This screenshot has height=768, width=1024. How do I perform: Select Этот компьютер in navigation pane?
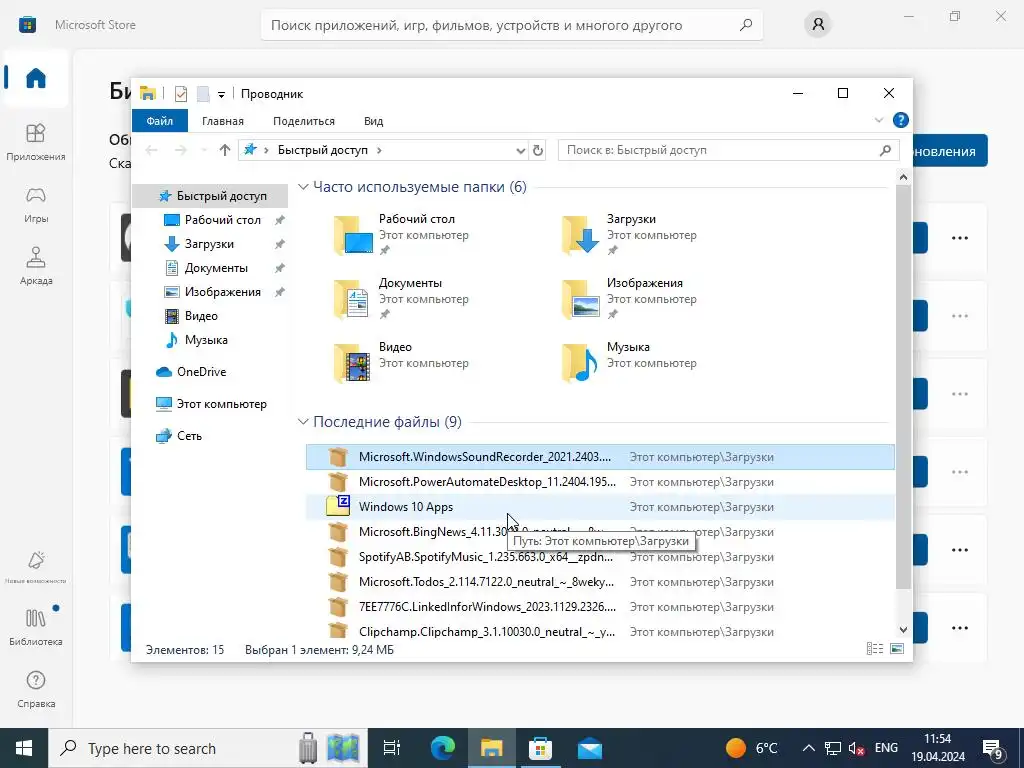point(221,404)
